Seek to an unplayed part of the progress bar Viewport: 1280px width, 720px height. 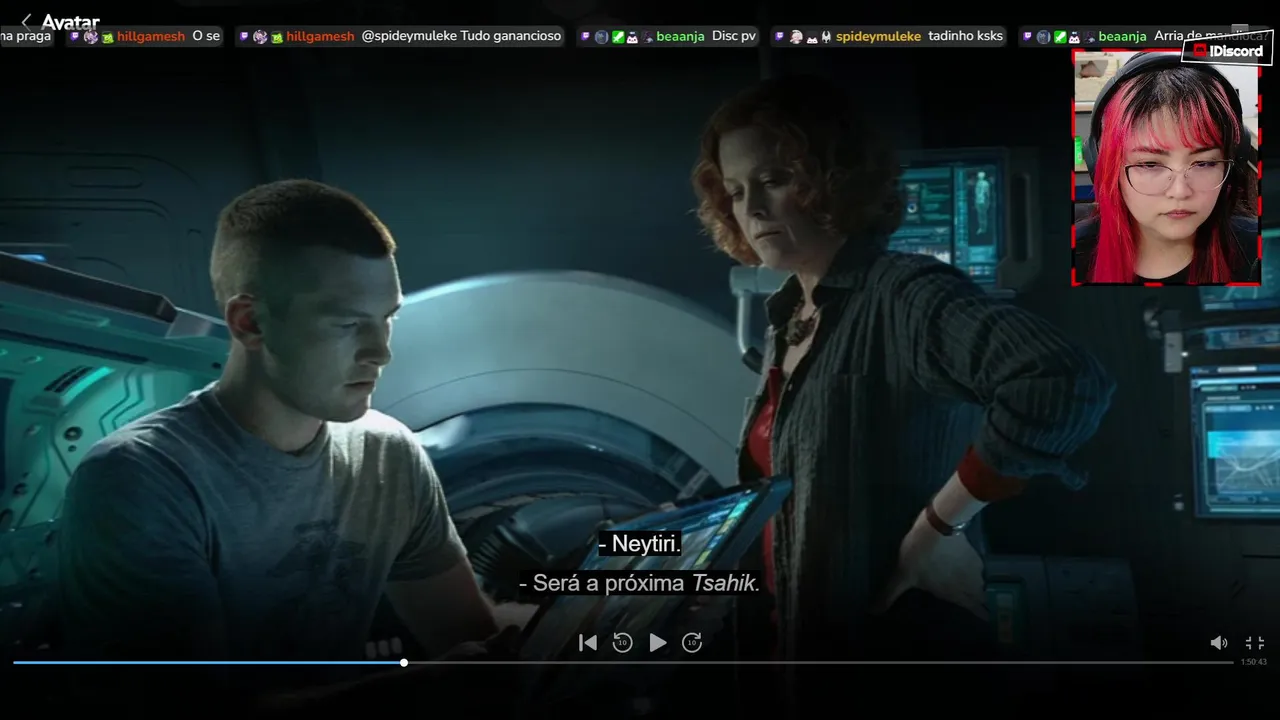[820, 662]
